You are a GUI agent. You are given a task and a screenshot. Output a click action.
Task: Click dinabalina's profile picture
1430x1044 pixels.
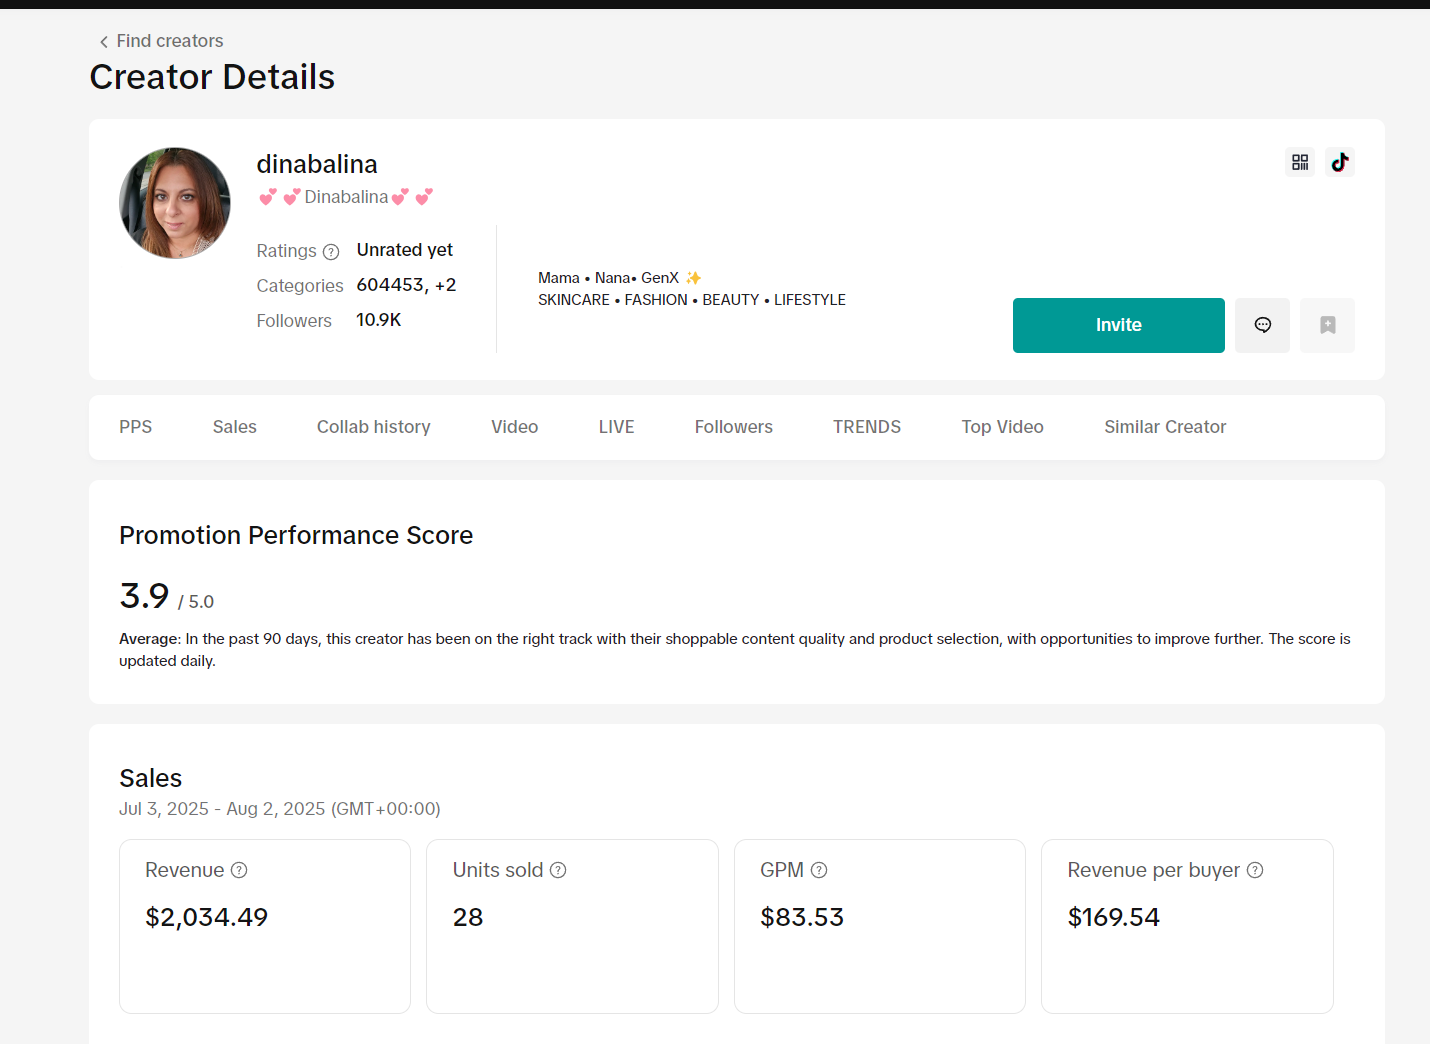pos(175,203)
